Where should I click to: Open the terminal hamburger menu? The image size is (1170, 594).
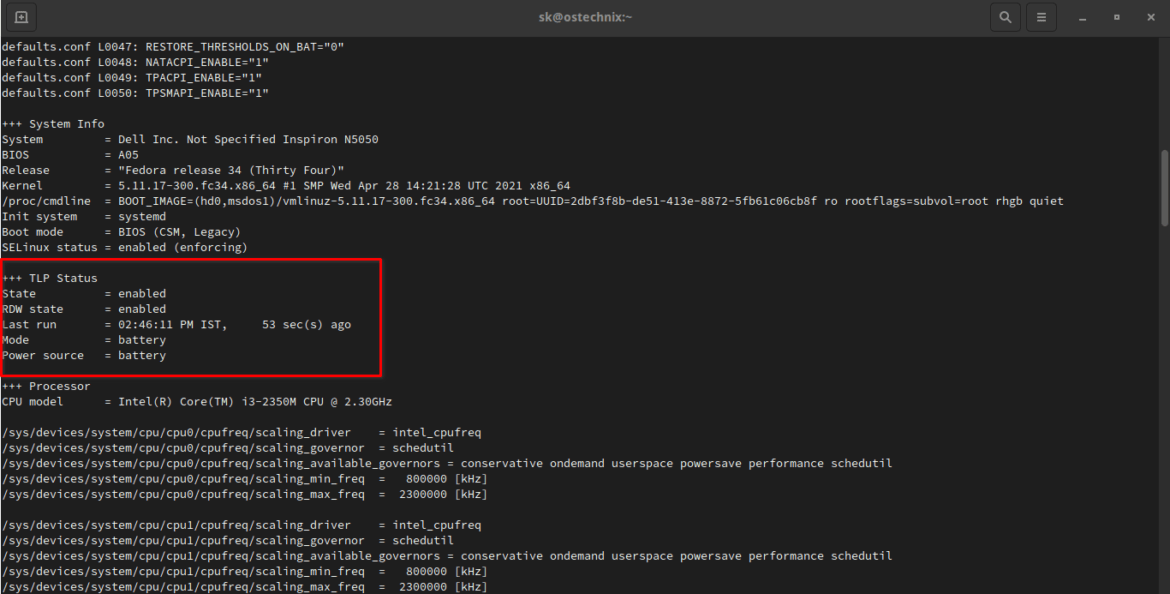(1040, 16)
